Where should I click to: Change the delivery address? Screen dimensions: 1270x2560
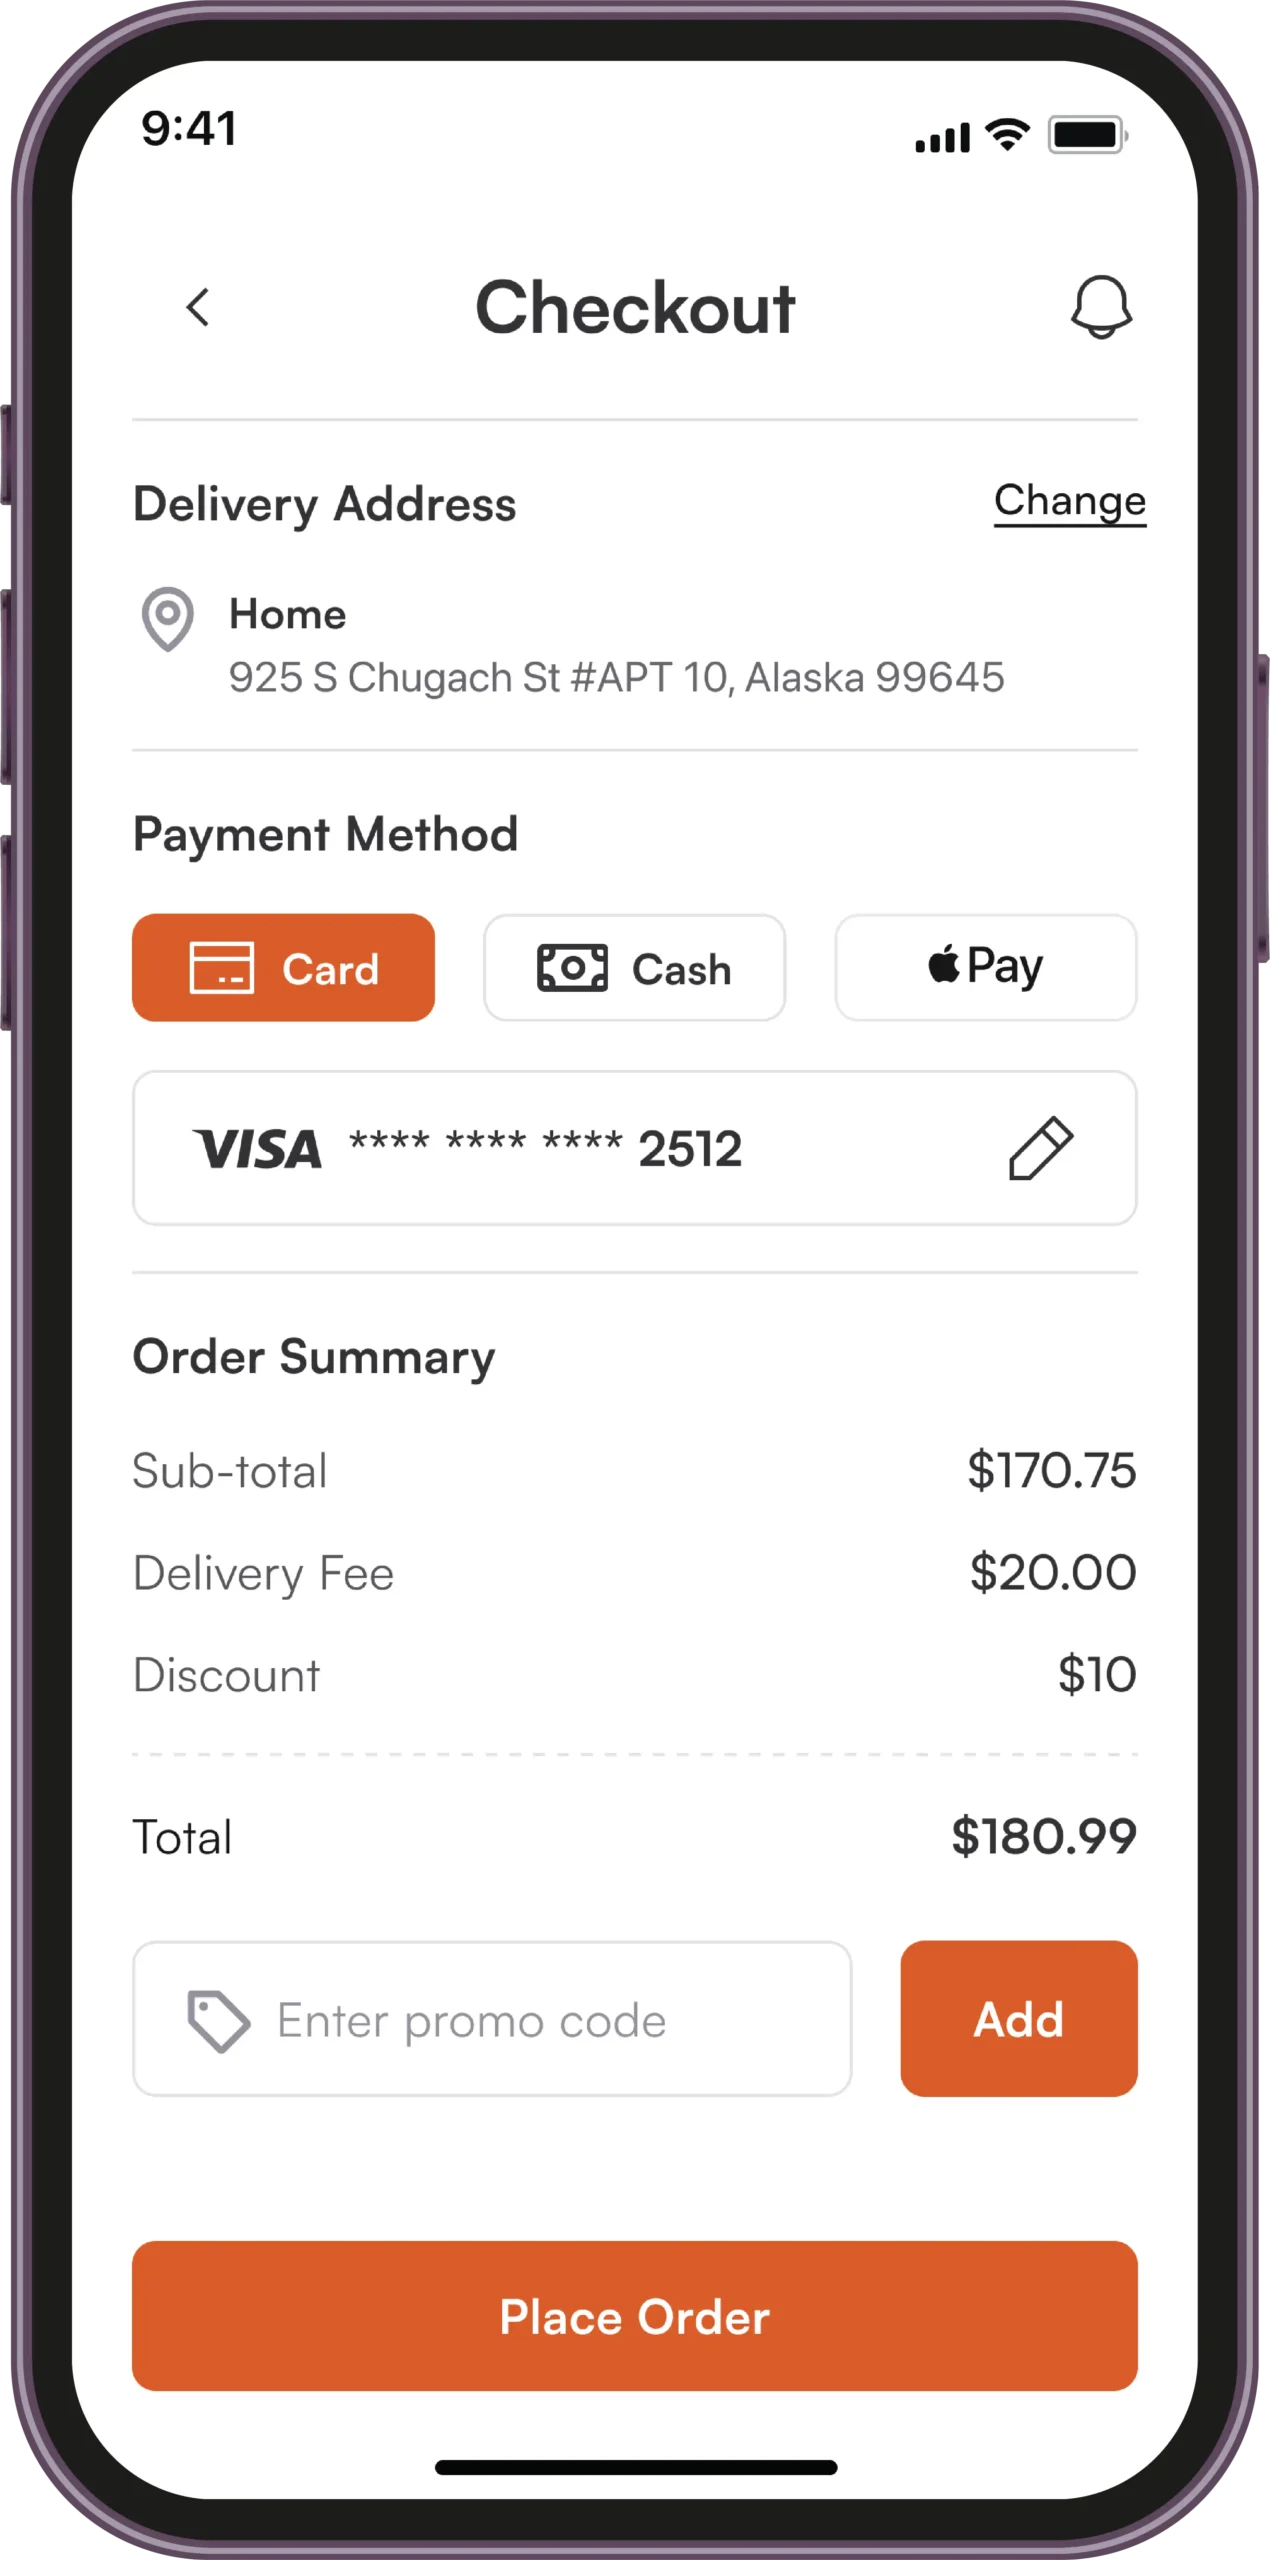[1069, 501]
